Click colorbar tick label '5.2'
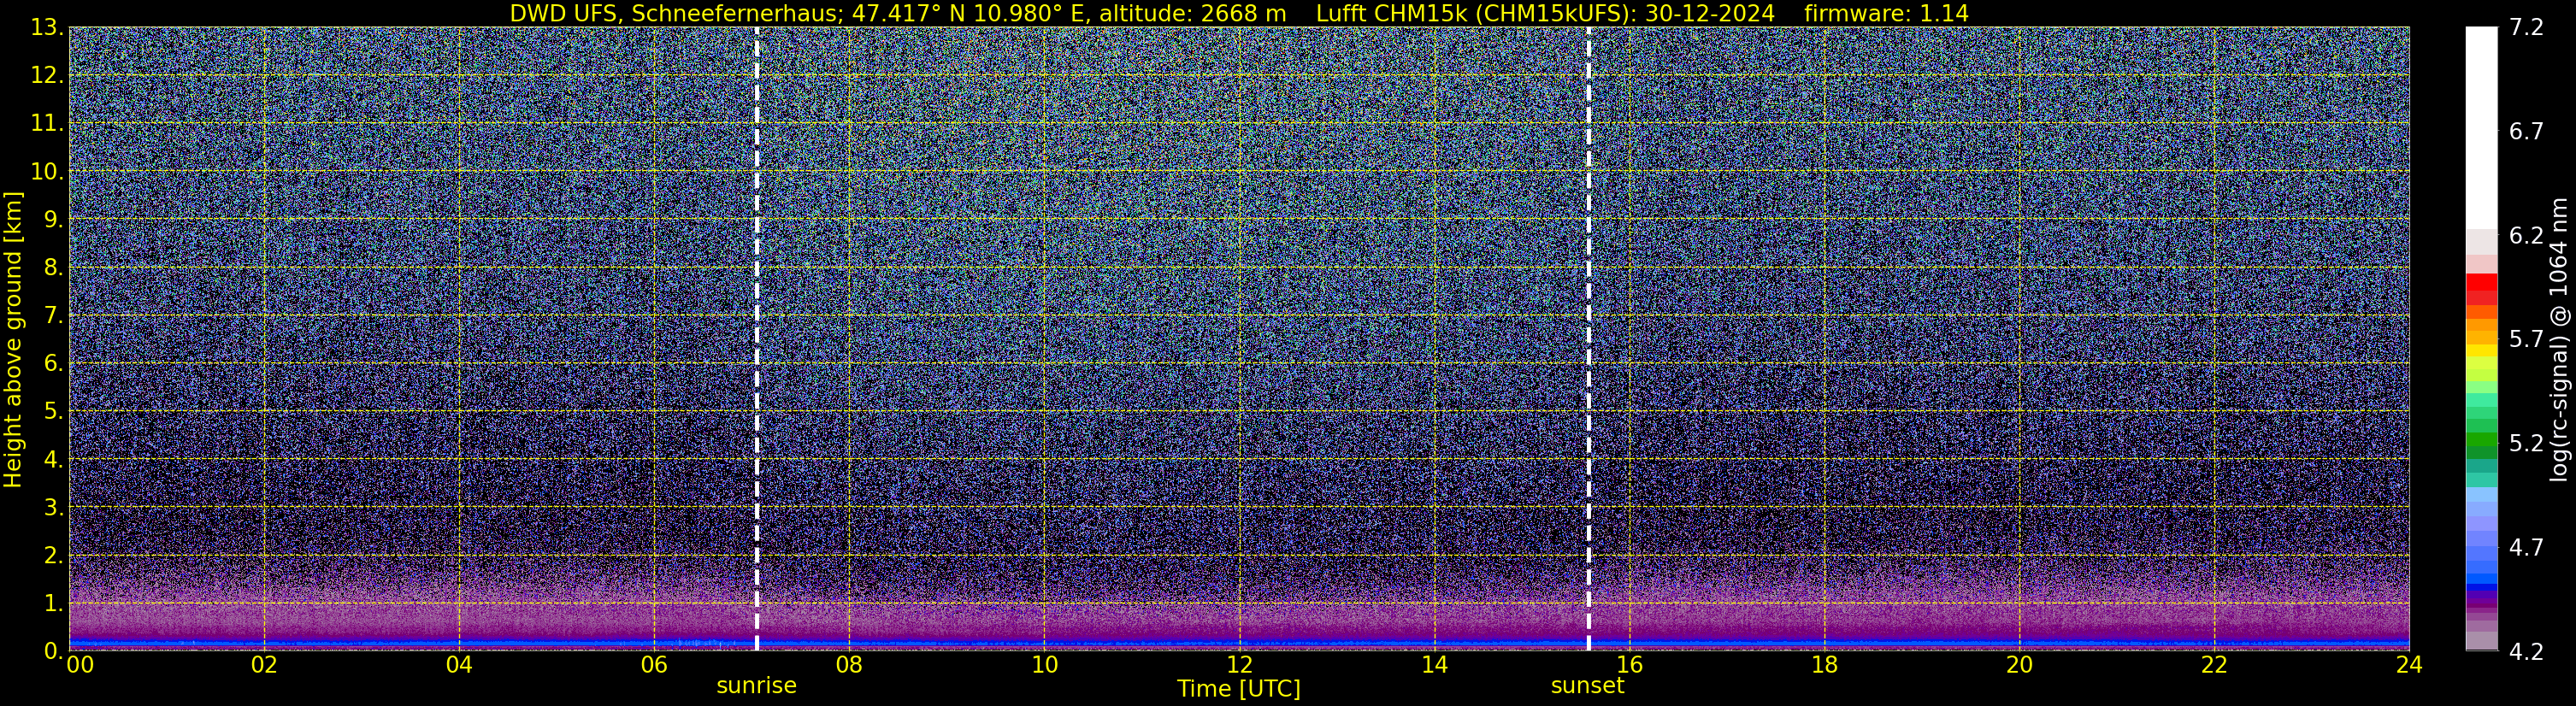The image size is (2576, 706). pyautogui.click(x=2526, y=443)
